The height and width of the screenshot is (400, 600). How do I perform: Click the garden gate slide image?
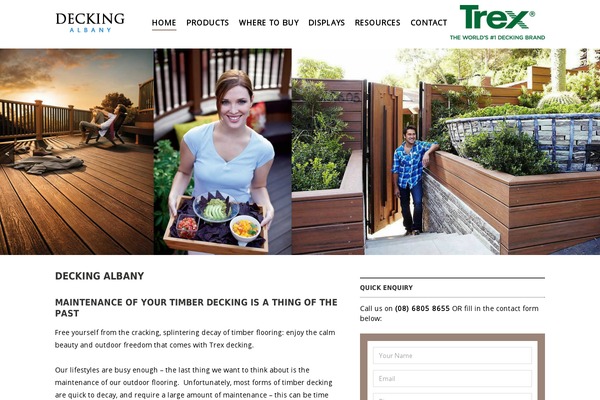coord(446,152)
